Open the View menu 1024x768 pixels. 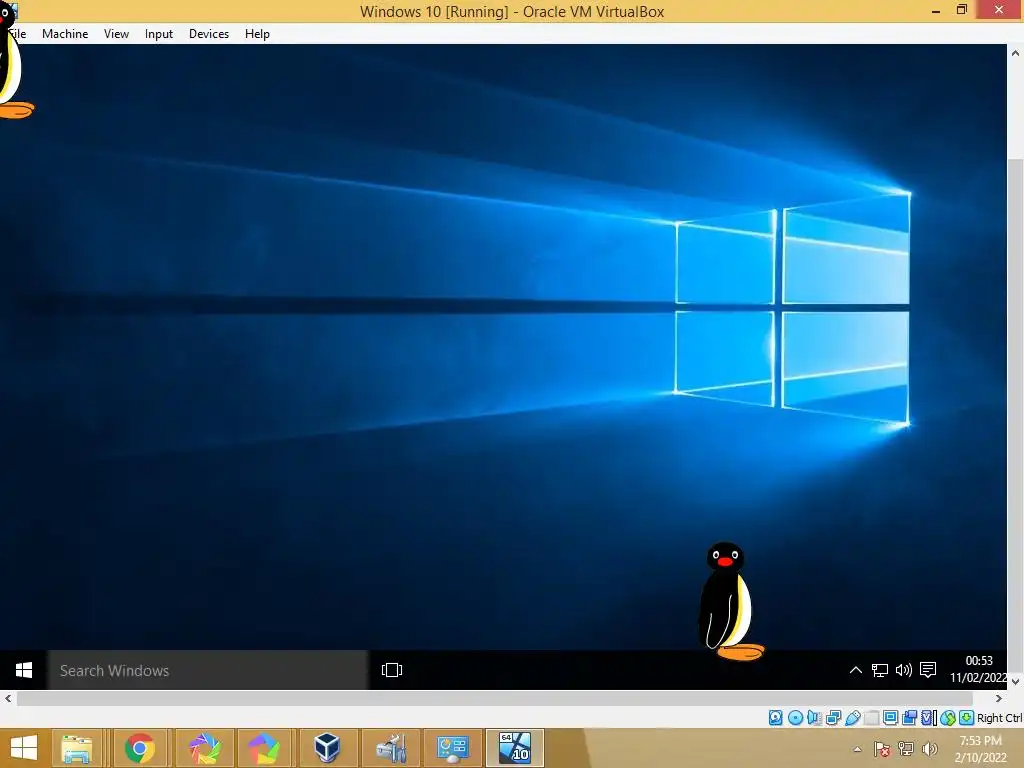tap(116, 34)
